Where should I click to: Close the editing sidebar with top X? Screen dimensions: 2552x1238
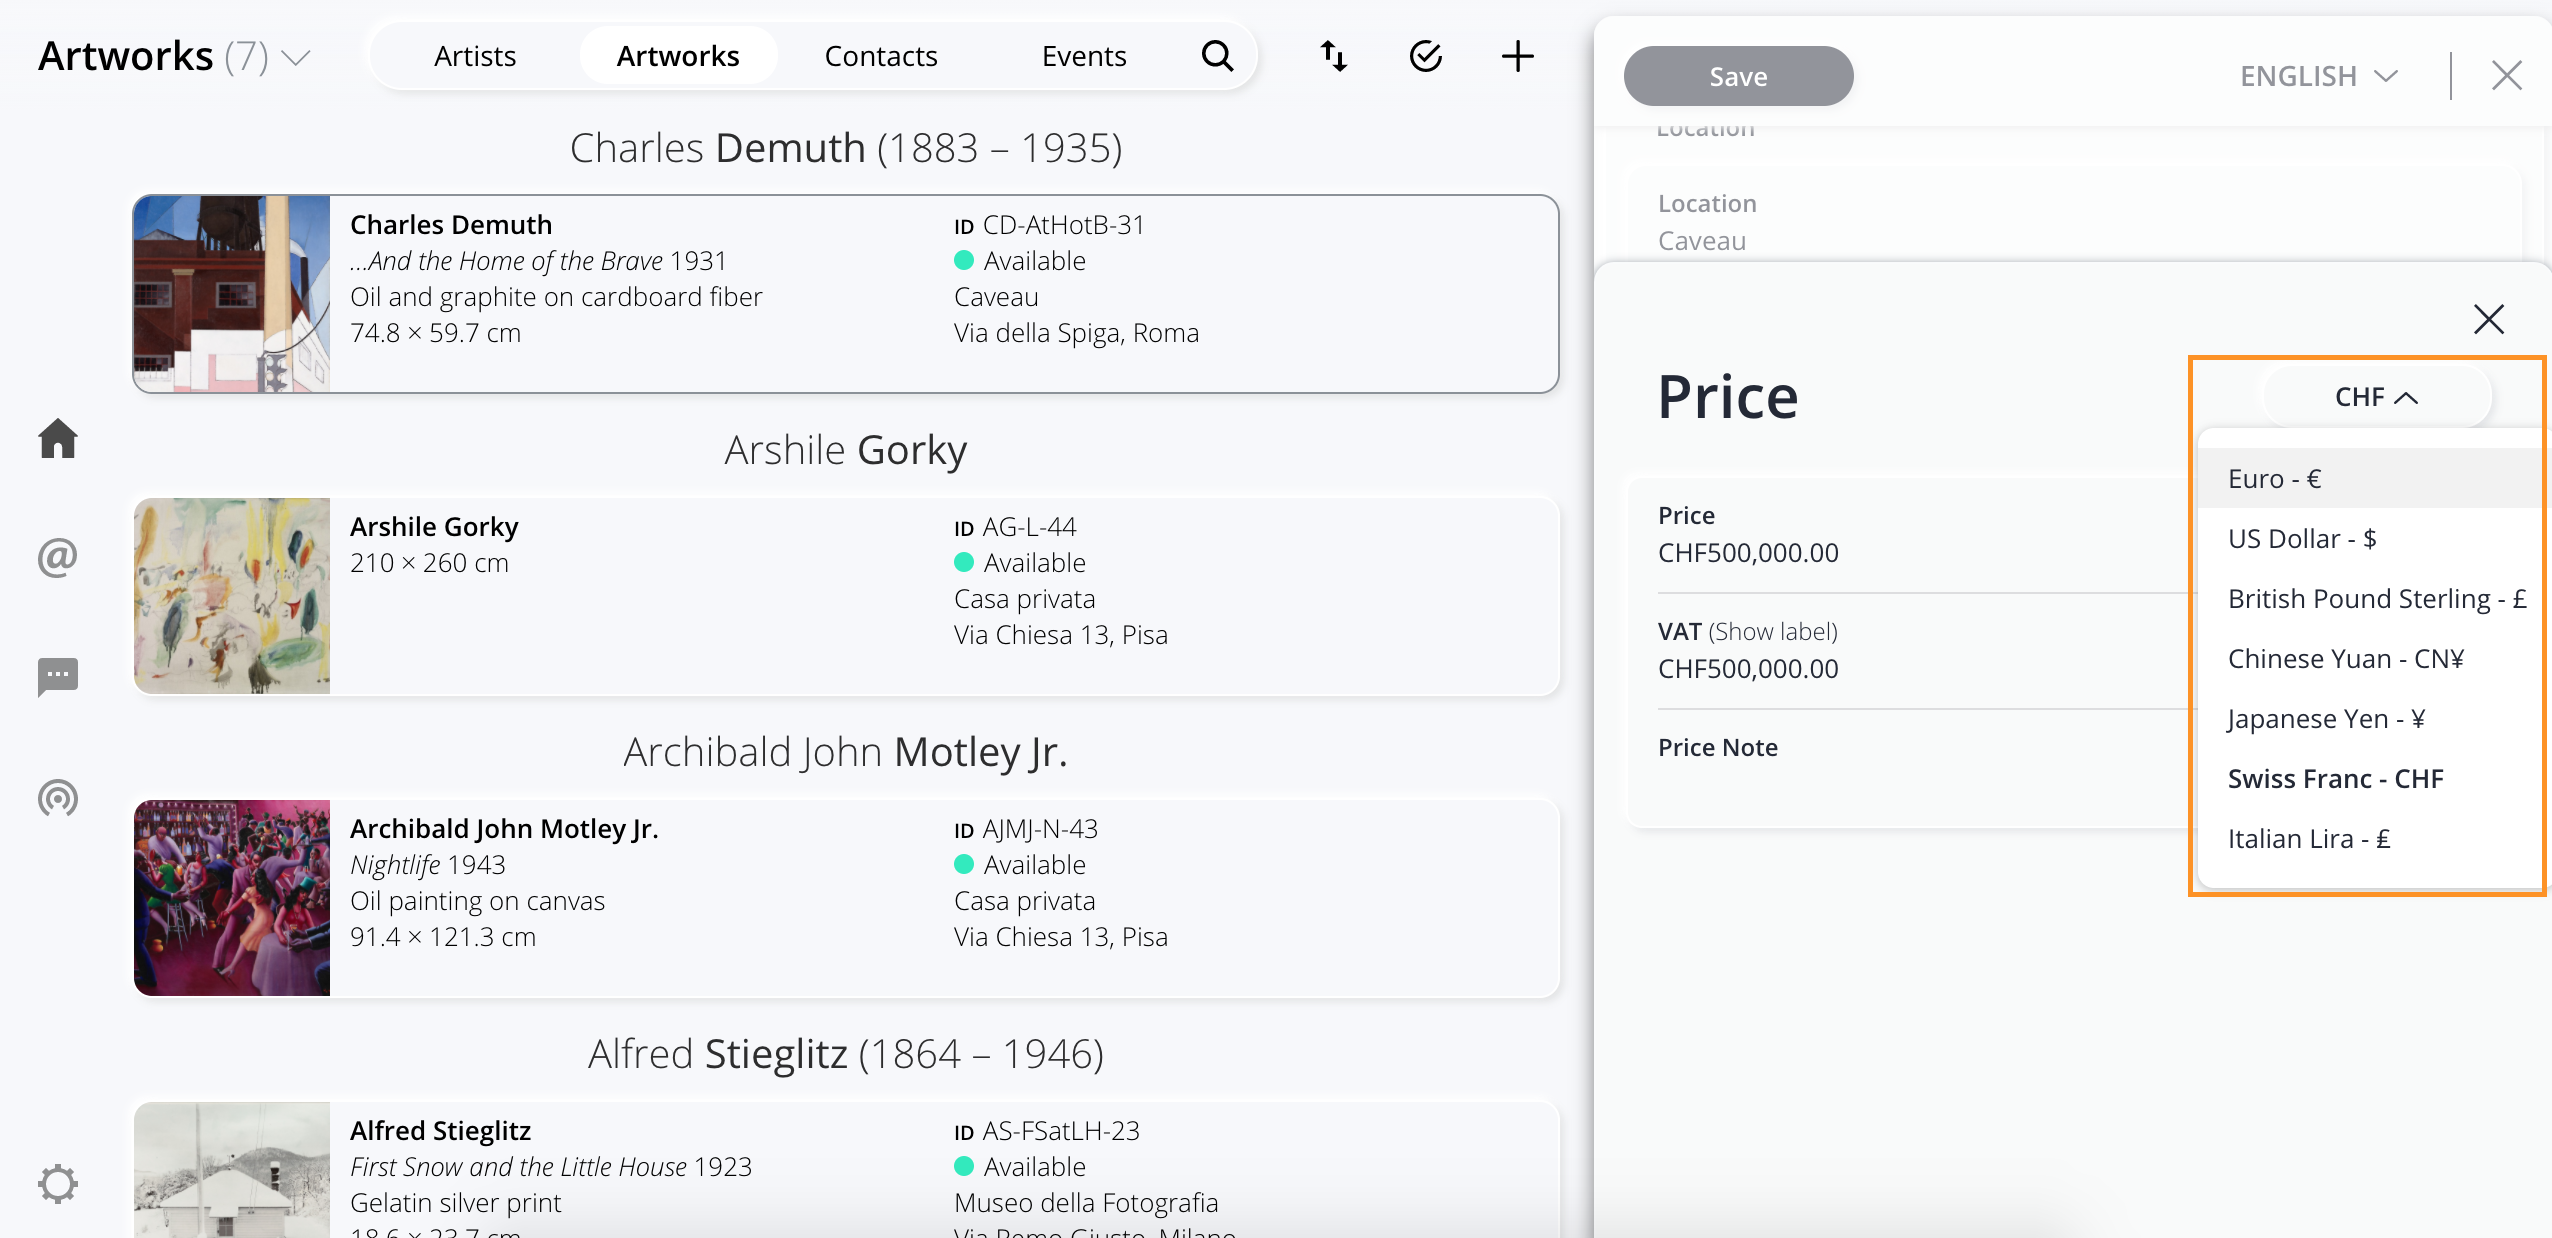[2506, 75]
